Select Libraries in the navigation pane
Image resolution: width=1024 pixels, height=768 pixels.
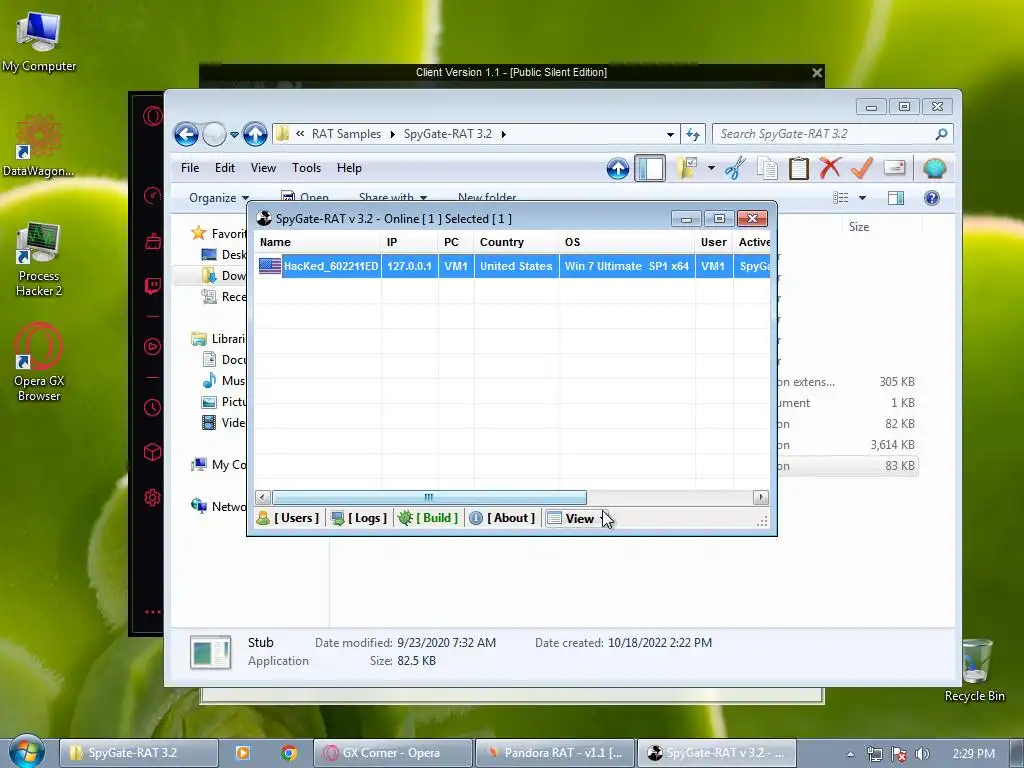pos(218,338)
